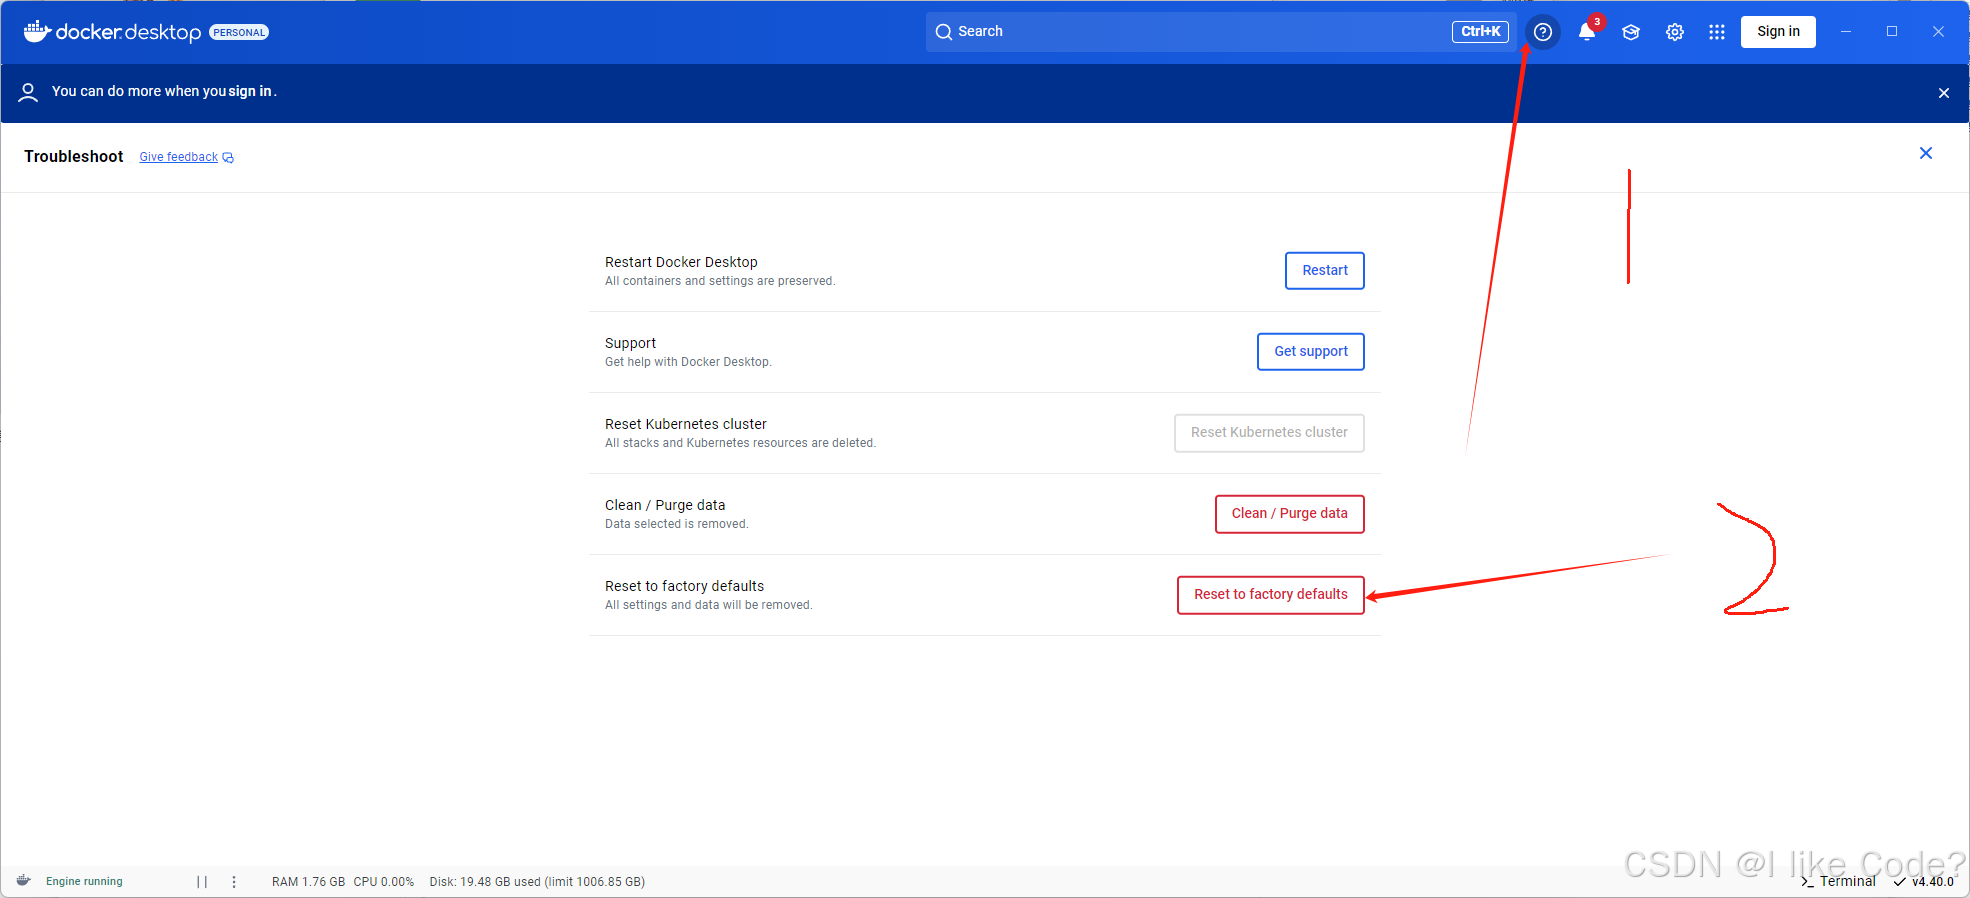Screen dimensions: 1970x898
Task: Click the Docker Desktop whale logo
Action: (x=37, y=32)
